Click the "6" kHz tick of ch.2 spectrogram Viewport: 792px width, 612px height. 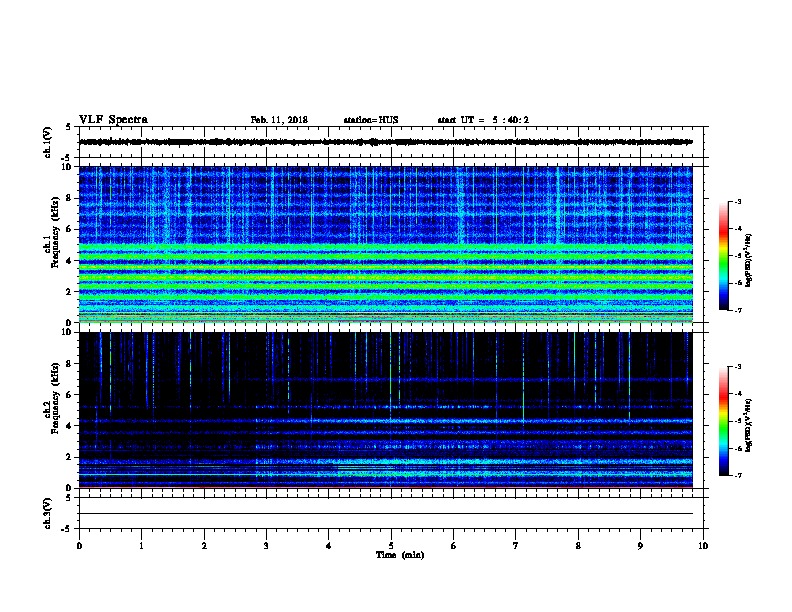(x=70, y=395)
